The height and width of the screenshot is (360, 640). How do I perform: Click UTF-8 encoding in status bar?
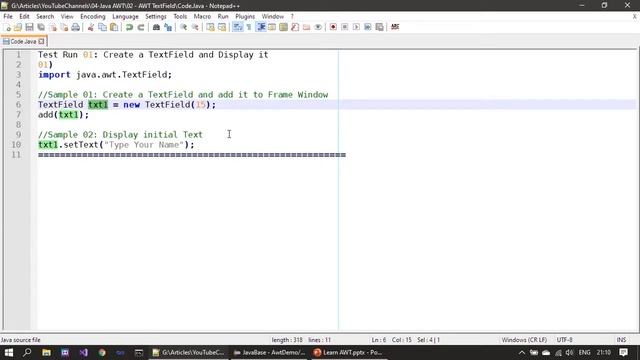pyautogui.click(x=564, y=340)
